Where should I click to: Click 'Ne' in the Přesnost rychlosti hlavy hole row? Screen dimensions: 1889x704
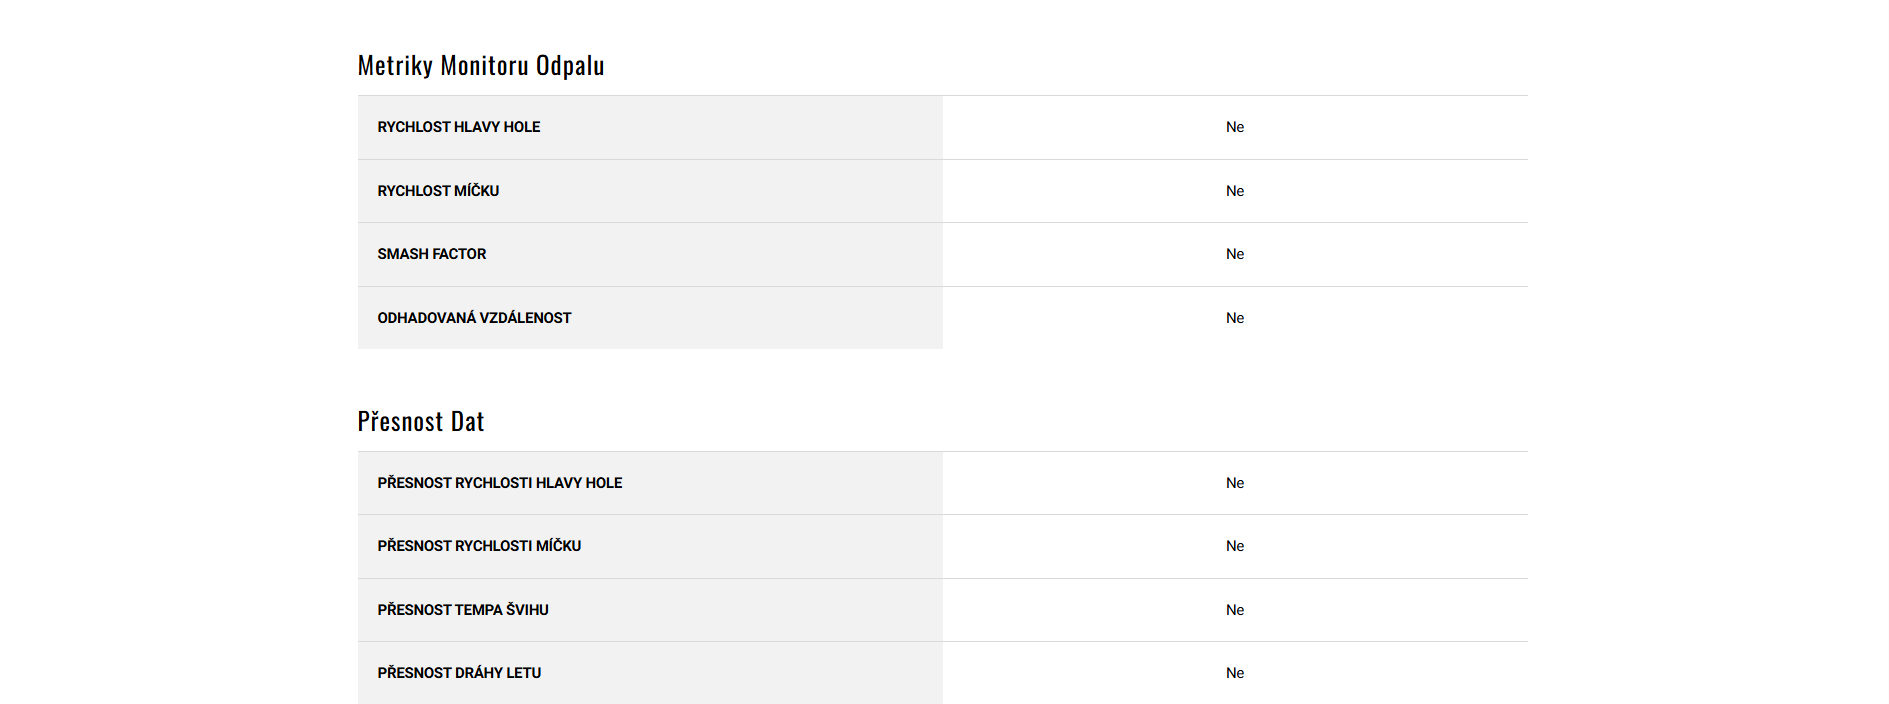pos(1235,483)
